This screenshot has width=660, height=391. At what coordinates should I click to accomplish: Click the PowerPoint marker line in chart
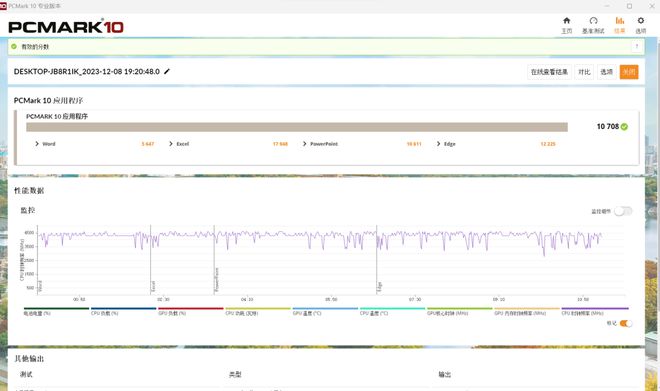click(x=214, y=260)
